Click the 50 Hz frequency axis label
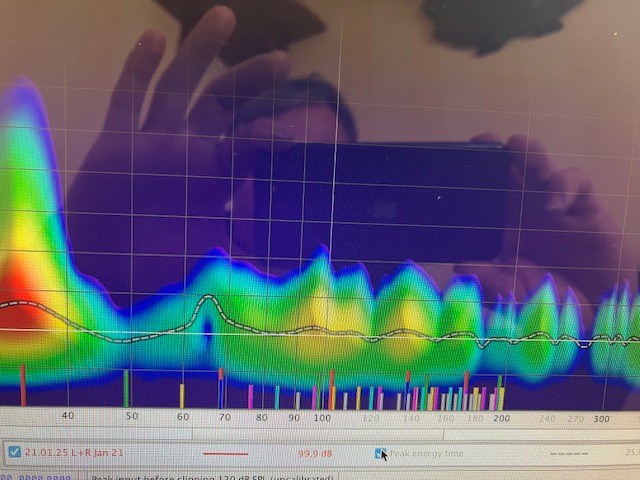The height and width of the screenshot is (480, 640). coord(131,416)
